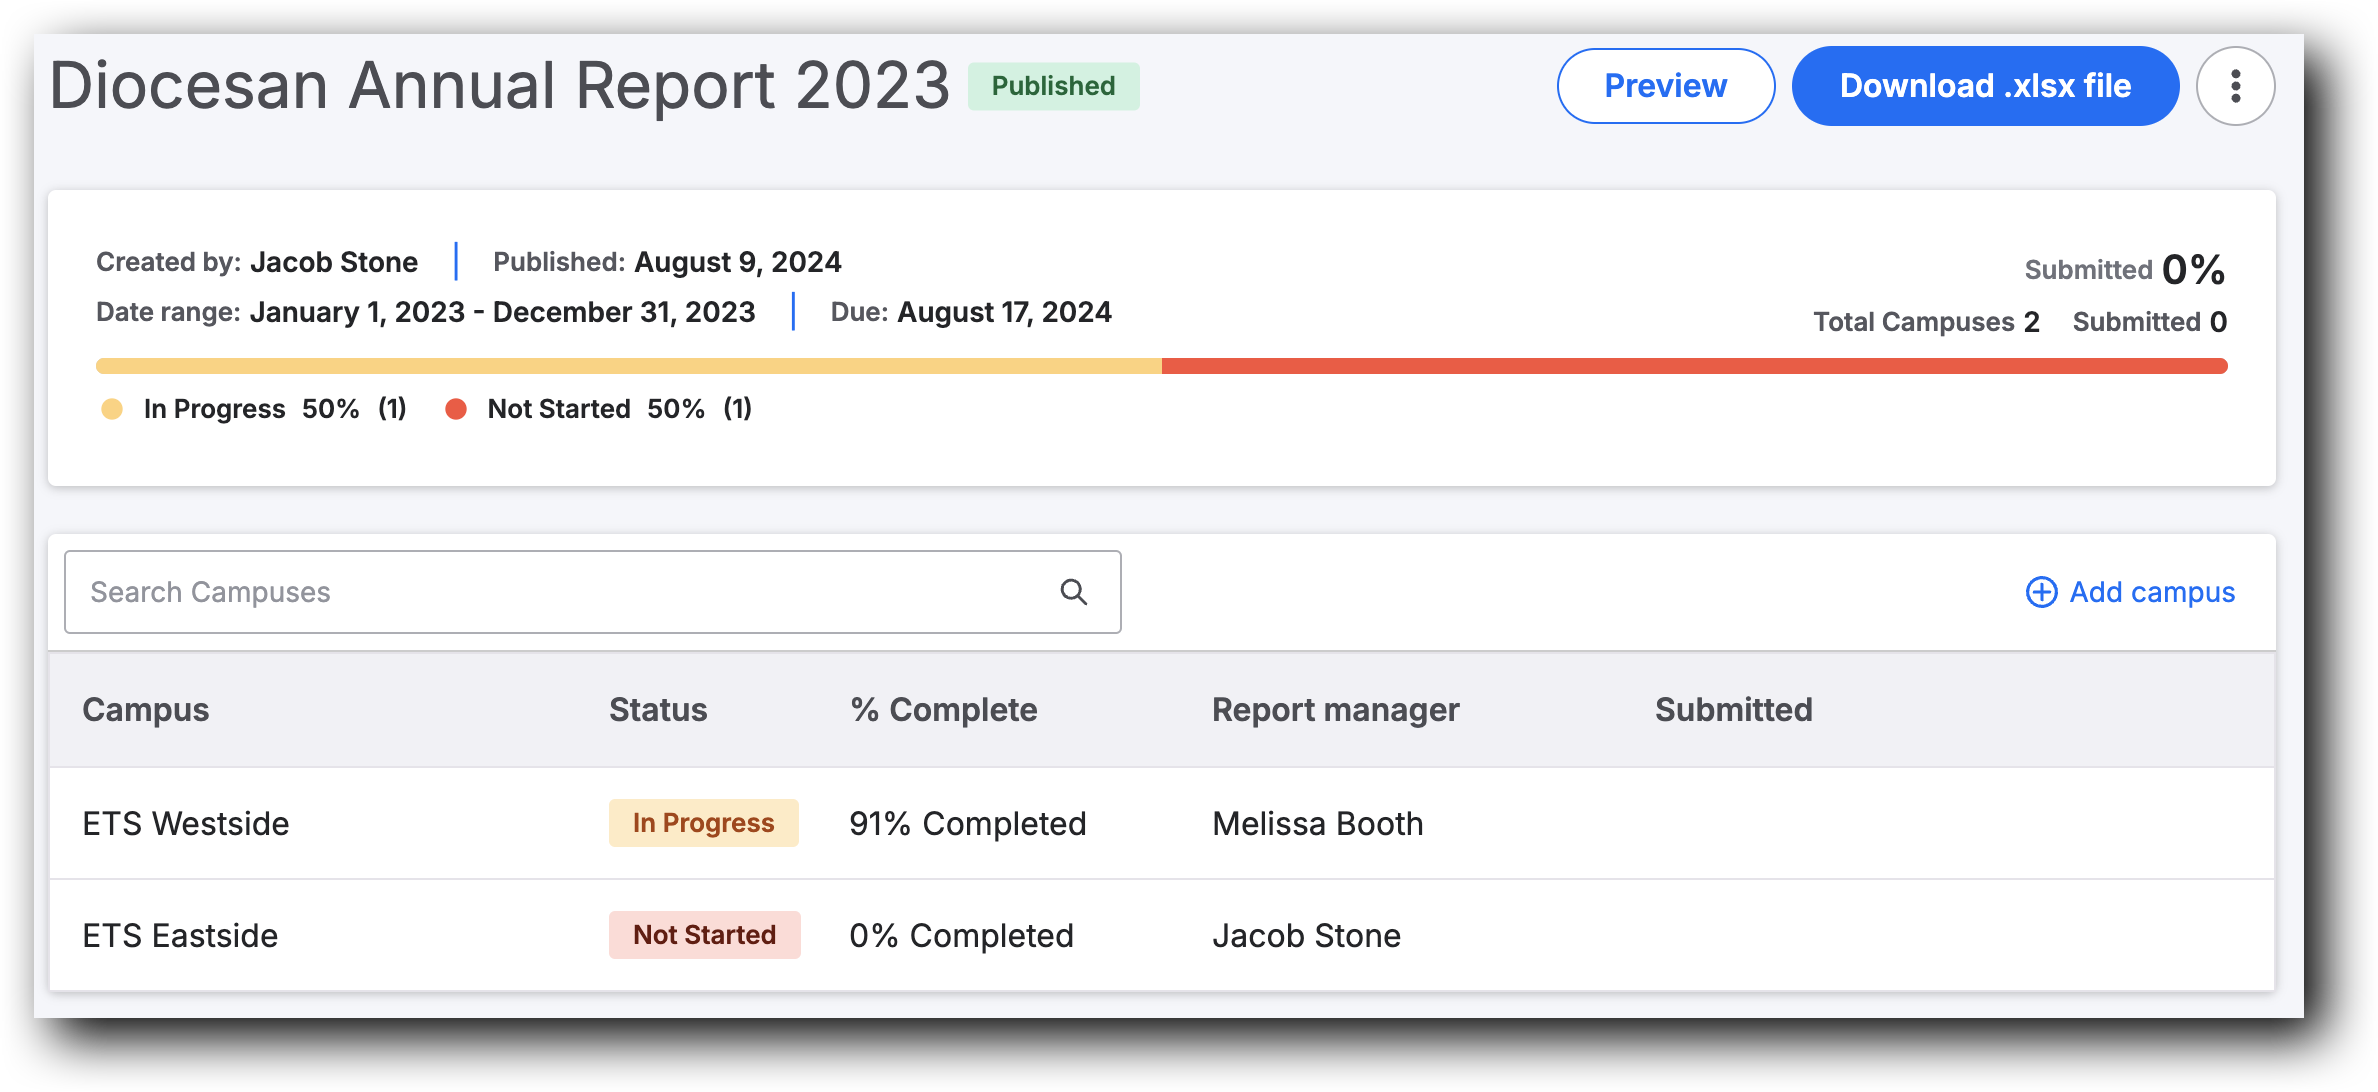Select the ETS Westside campus row
This screenshot has height=1092, width=2378.
tap(185, 823)
